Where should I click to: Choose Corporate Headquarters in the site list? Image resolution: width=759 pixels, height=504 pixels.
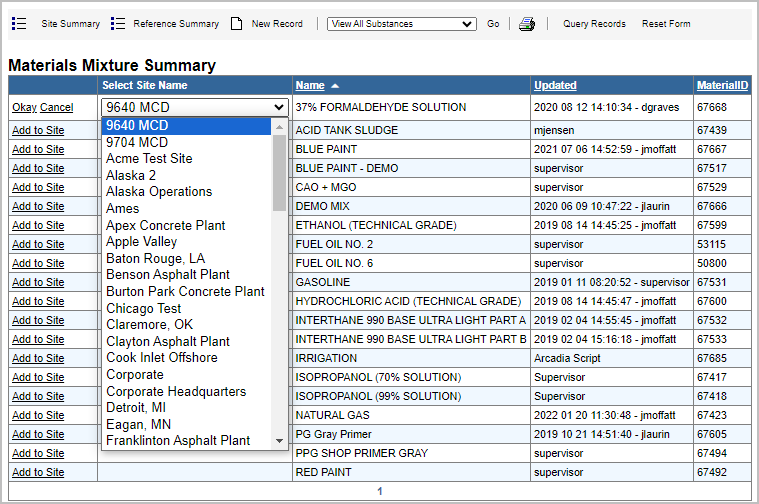click(175, 391)
